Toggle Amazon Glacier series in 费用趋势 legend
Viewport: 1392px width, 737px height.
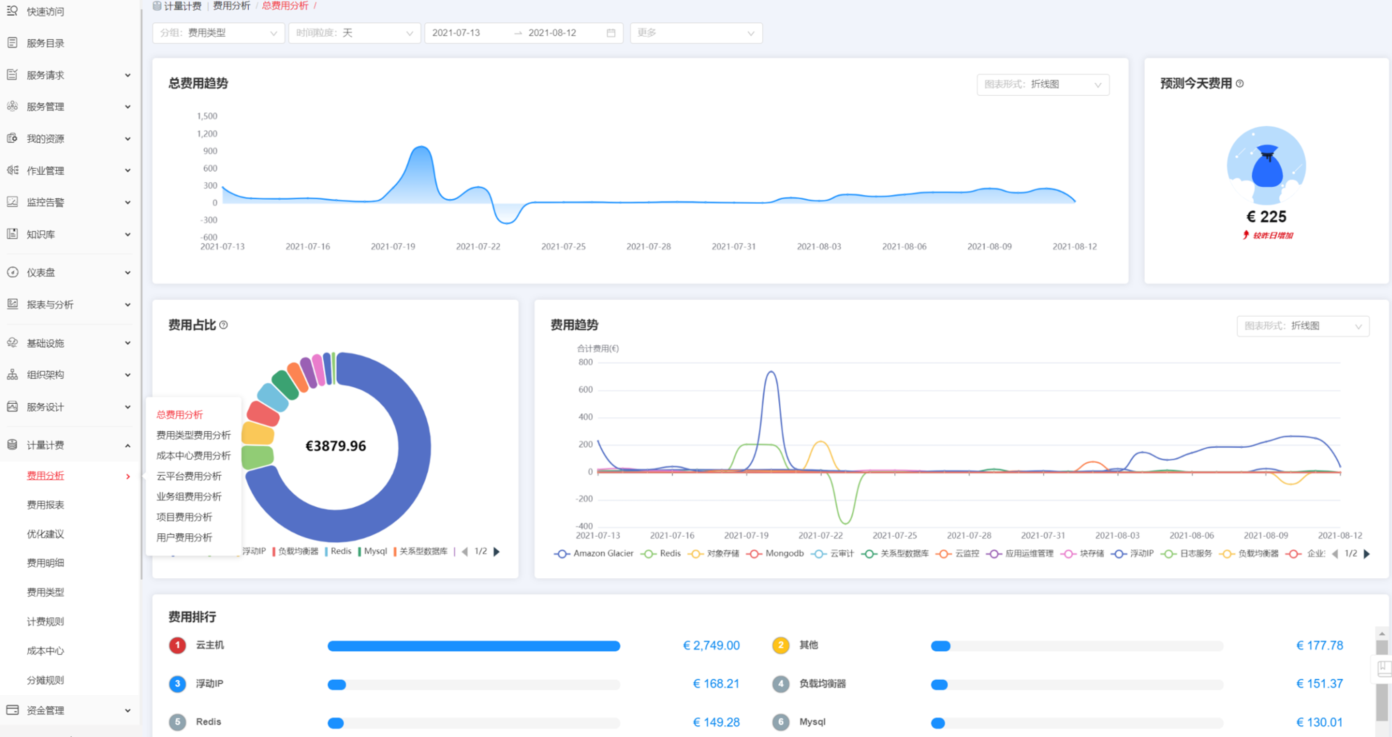[x=593, y=553]
